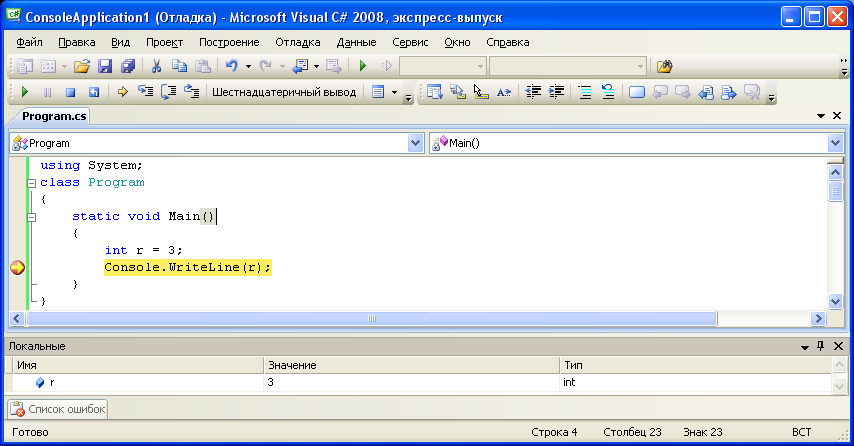Image resolution: width=854 pixels, height=446 pixels.
Task: Open the active files list arrow beside Program.cs tab
Action: (x=821, y=116)
